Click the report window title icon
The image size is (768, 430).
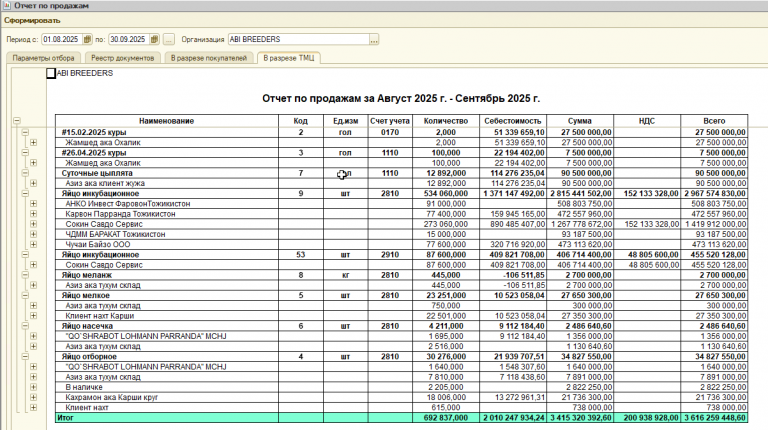point(6,6)
